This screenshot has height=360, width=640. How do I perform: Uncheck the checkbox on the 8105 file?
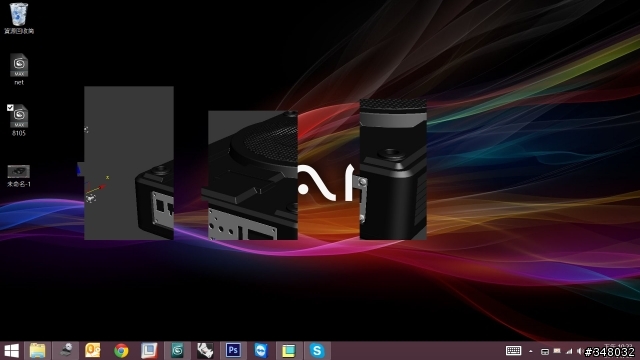10,108
